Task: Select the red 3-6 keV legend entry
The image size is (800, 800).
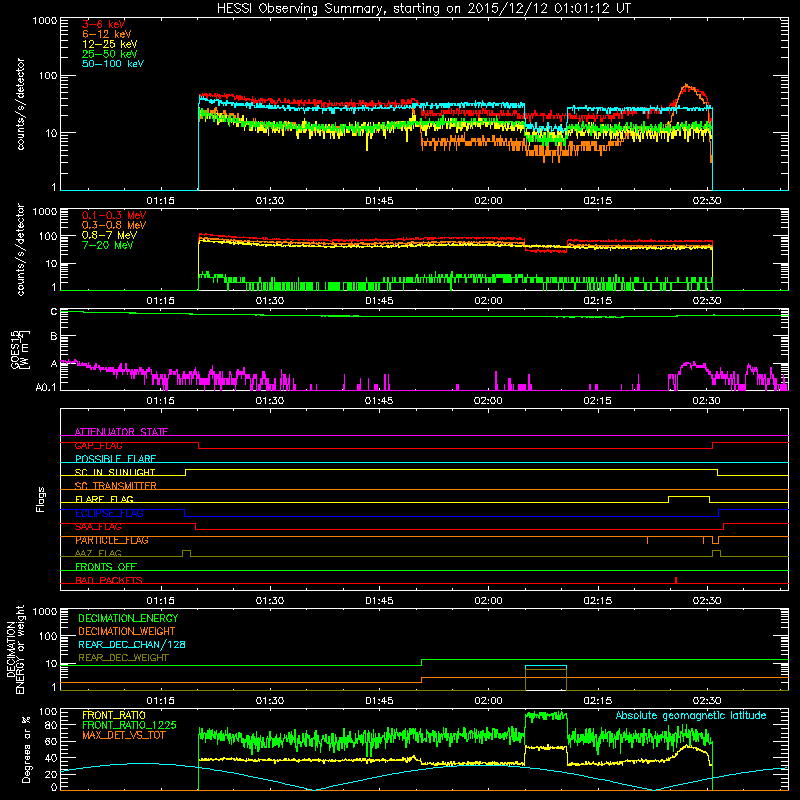Action: click(x=104, y=24)
